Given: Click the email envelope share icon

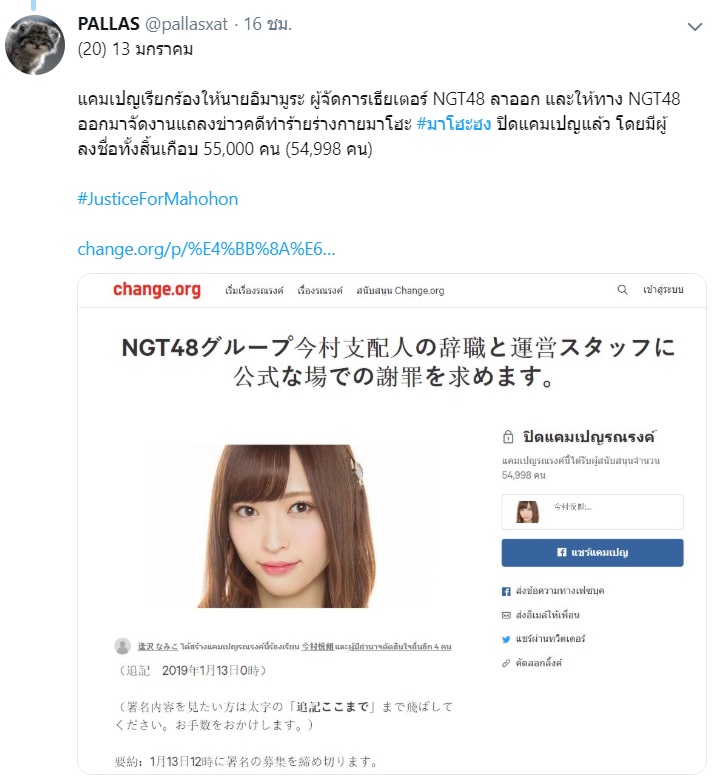Looking at the screenshot, I should coord(506,615).
